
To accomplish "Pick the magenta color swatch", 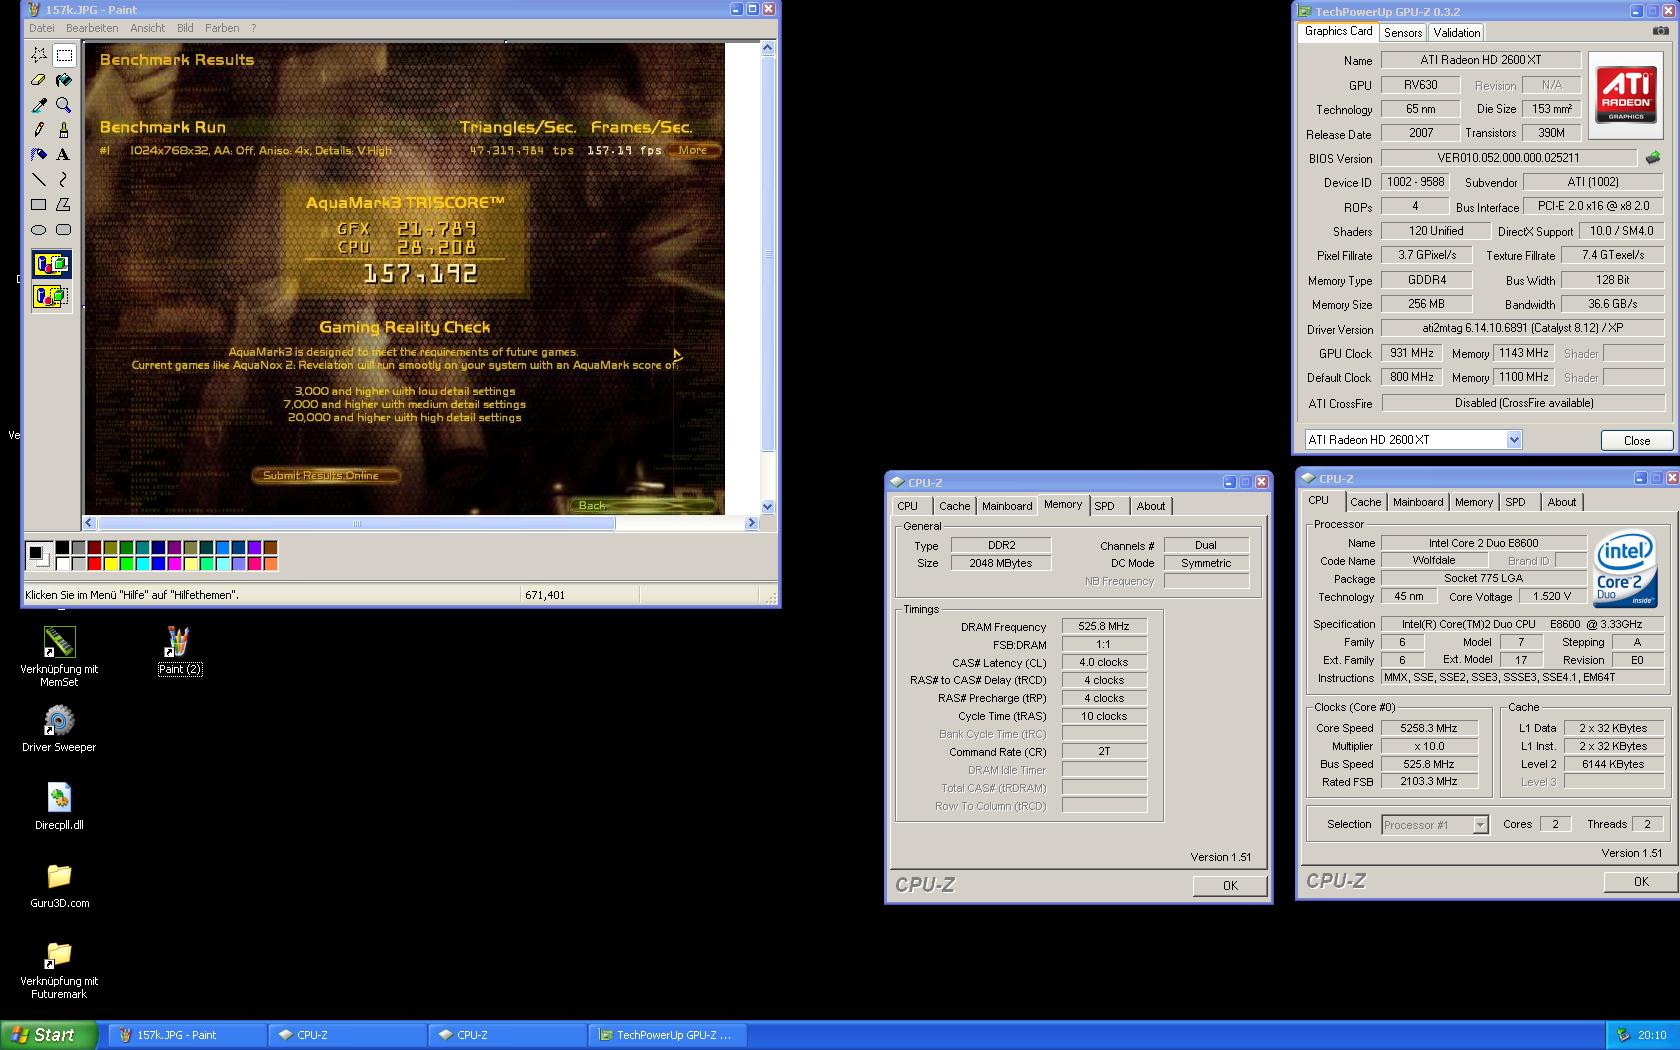I will [x=174, y=564].
